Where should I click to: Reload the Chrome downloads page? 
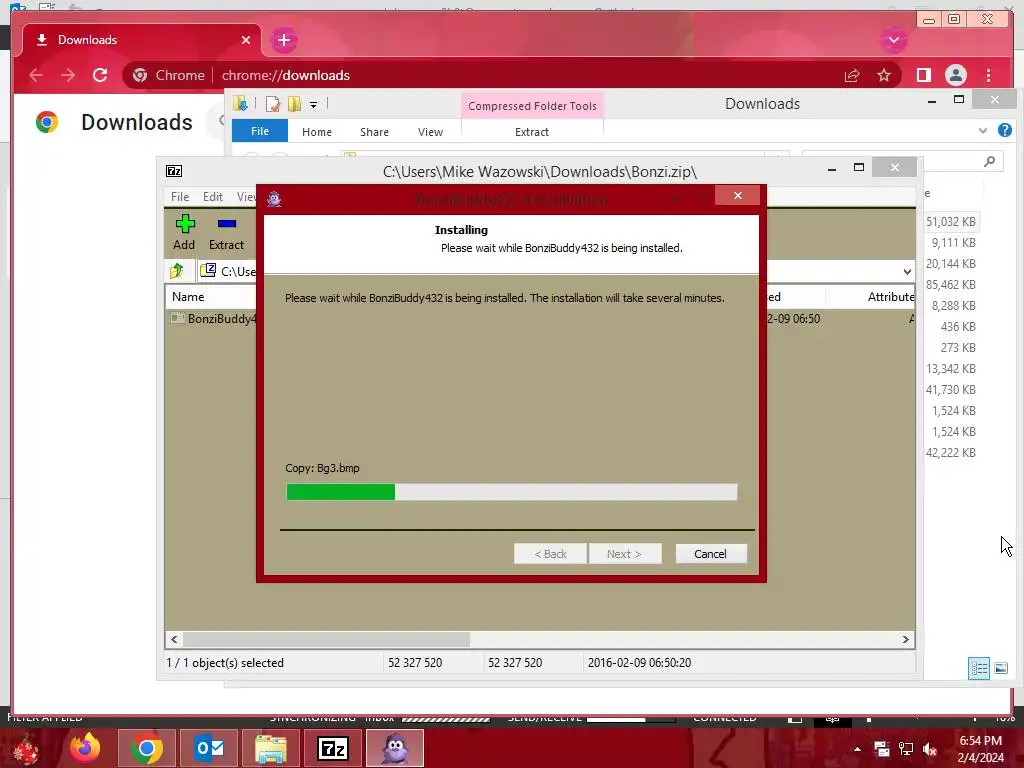tap(100, 75)
